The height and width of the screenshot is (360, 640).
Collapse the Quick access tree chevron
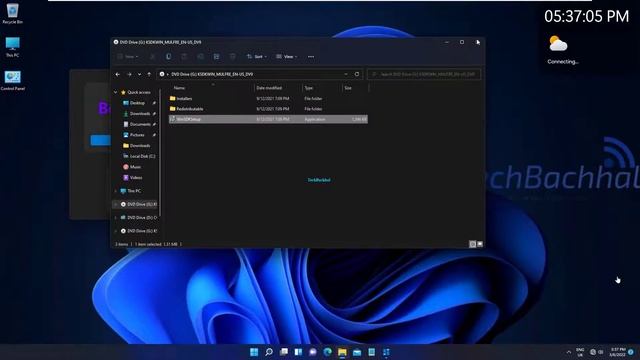[x=115, y=92]
